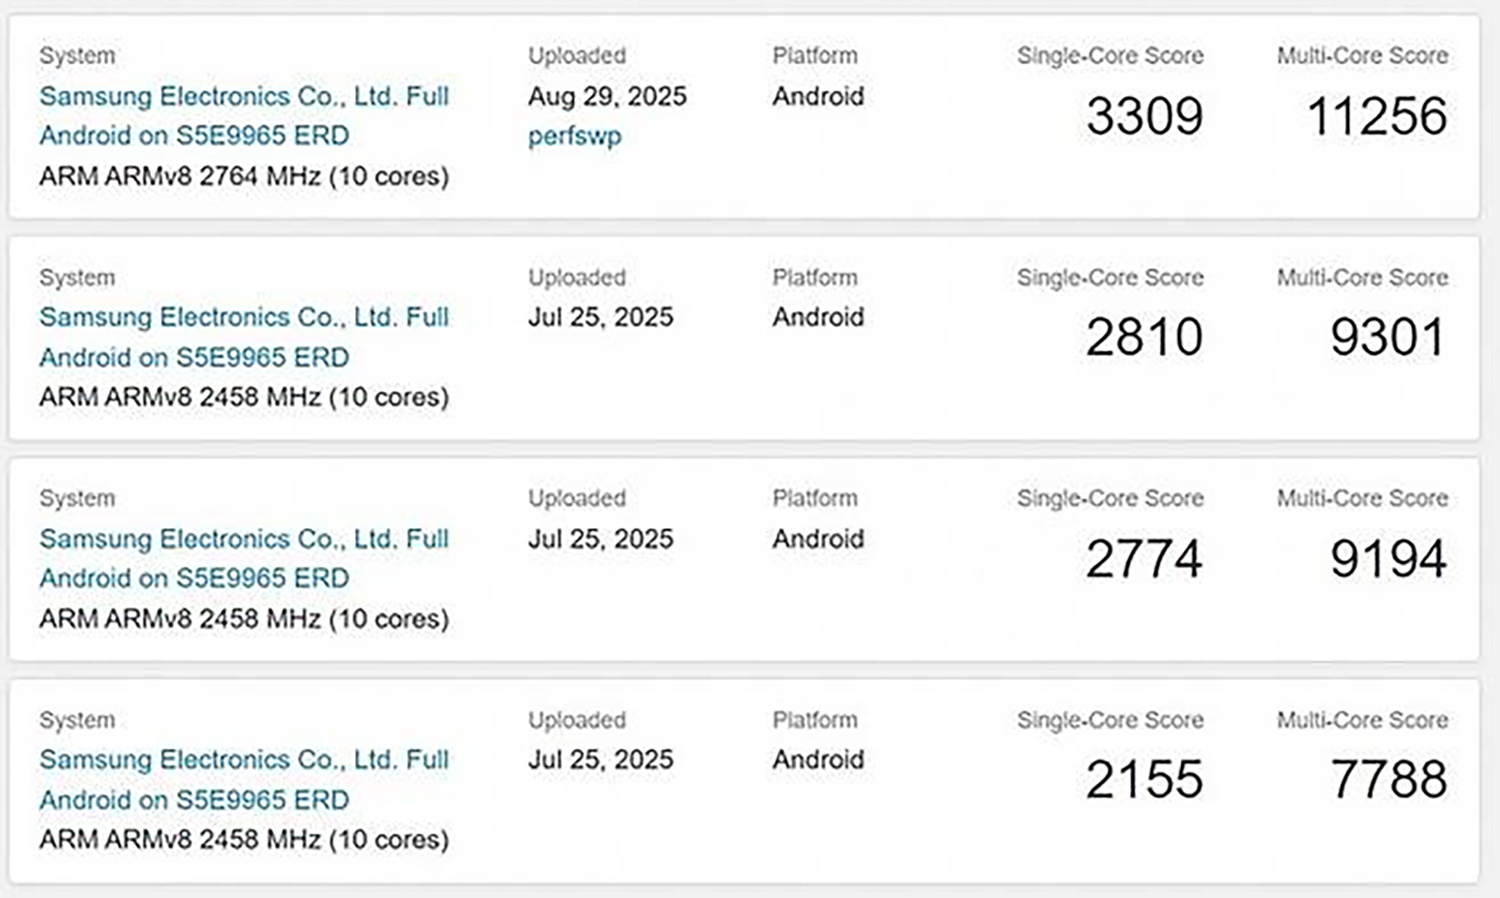Image resolution: width=1500 pixels, height=898 pixels.
Task: Select the 2155 single-core score value
Action: [x=1144, y=779]
